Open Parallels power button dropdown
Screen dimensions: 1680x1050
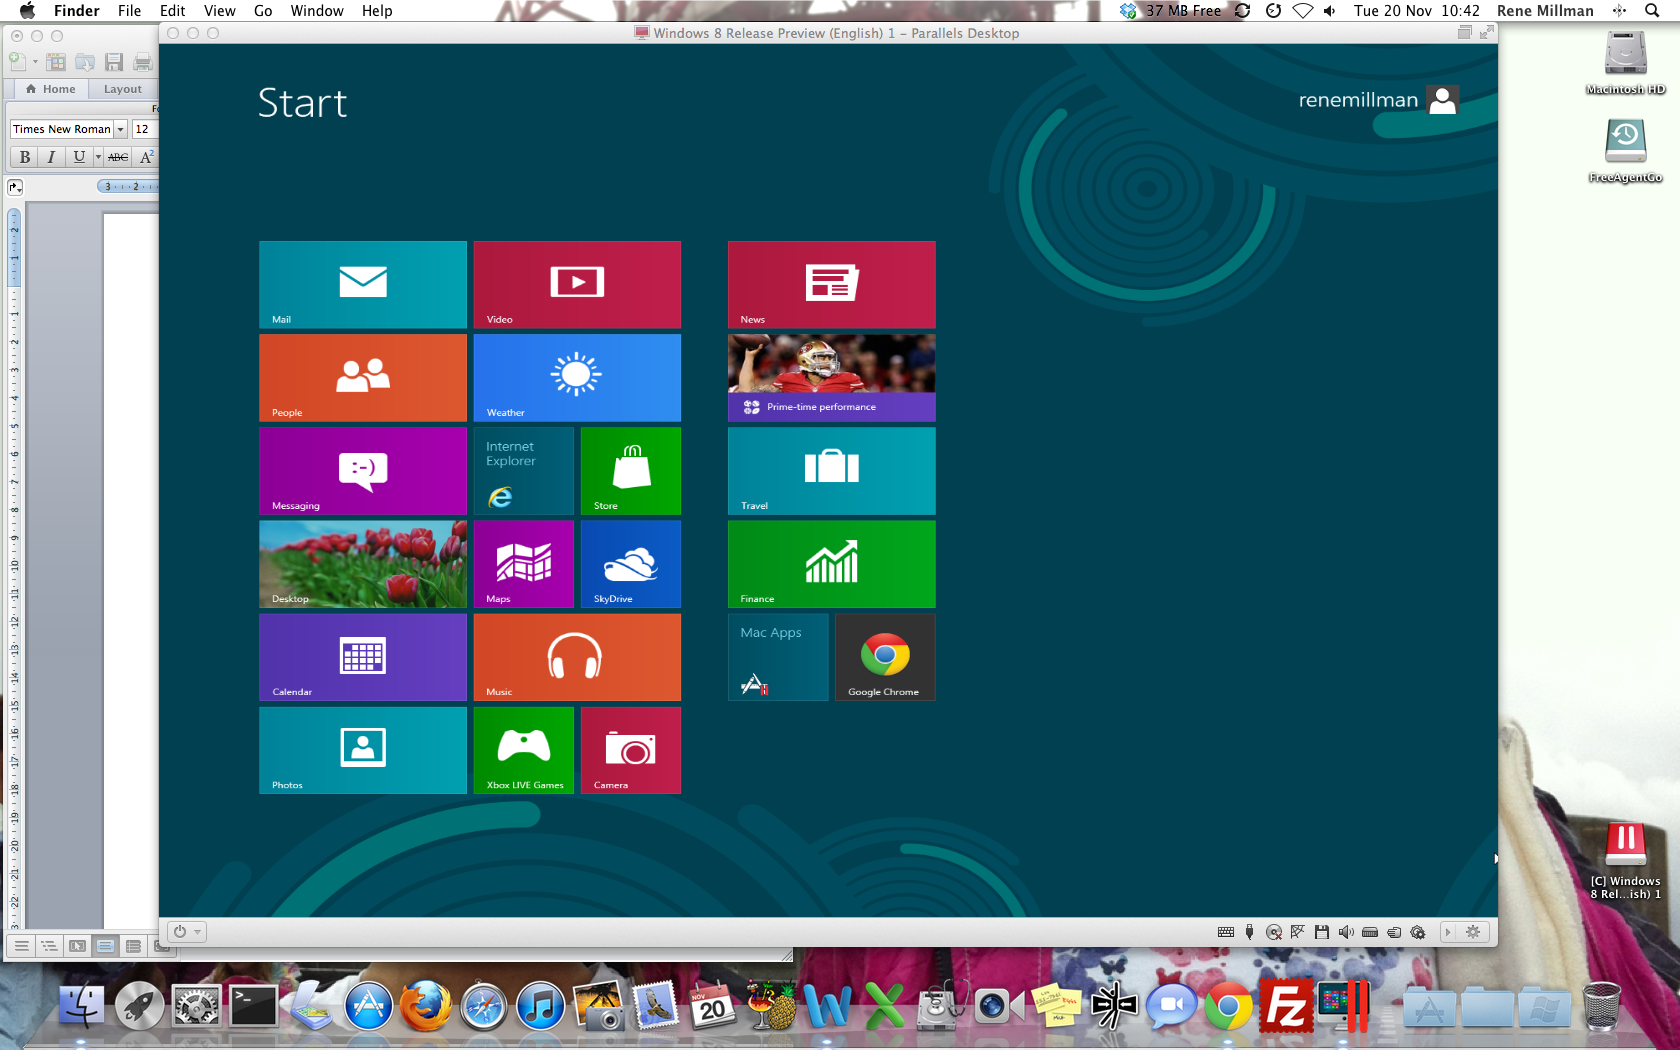click(x=187, y=932)
